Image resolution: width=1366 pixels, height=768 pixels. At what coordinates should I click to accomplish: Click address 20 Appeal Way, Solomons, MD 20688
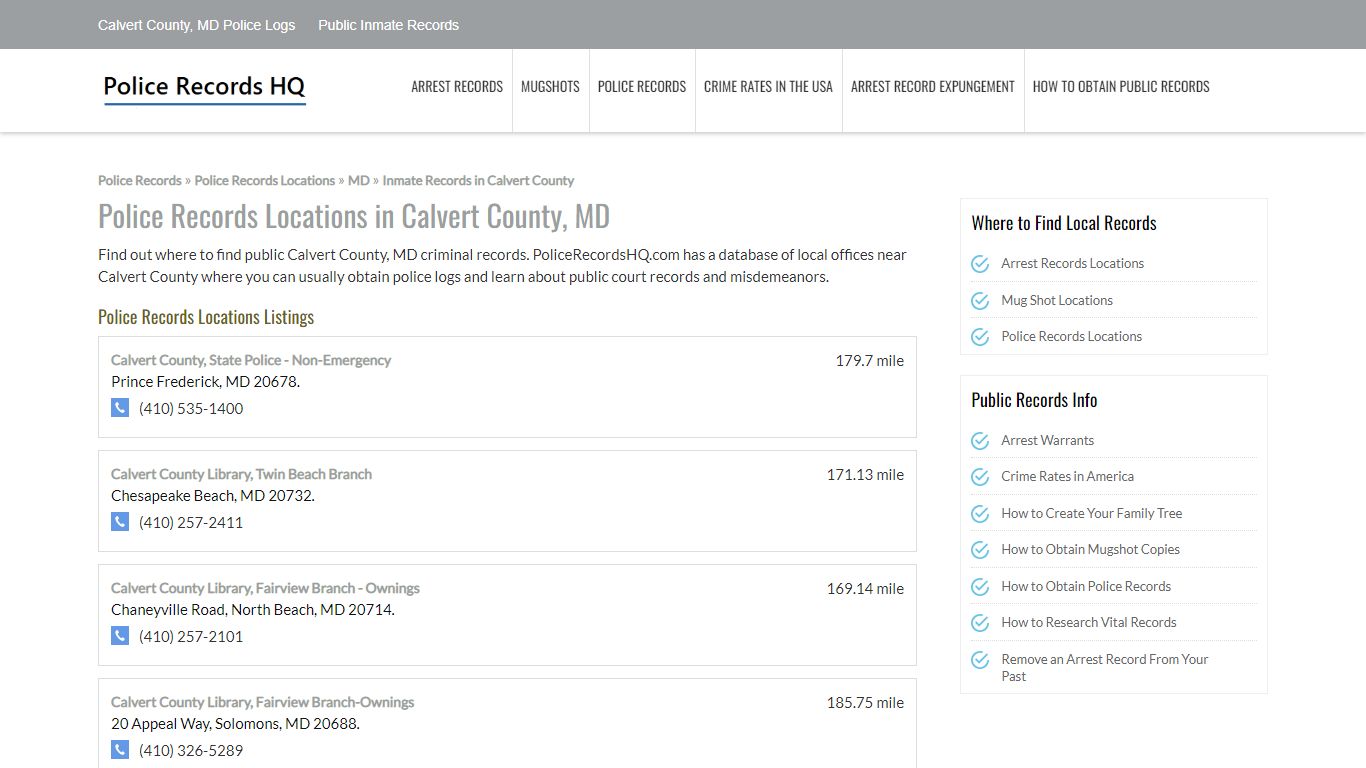(x=235, y=723)
